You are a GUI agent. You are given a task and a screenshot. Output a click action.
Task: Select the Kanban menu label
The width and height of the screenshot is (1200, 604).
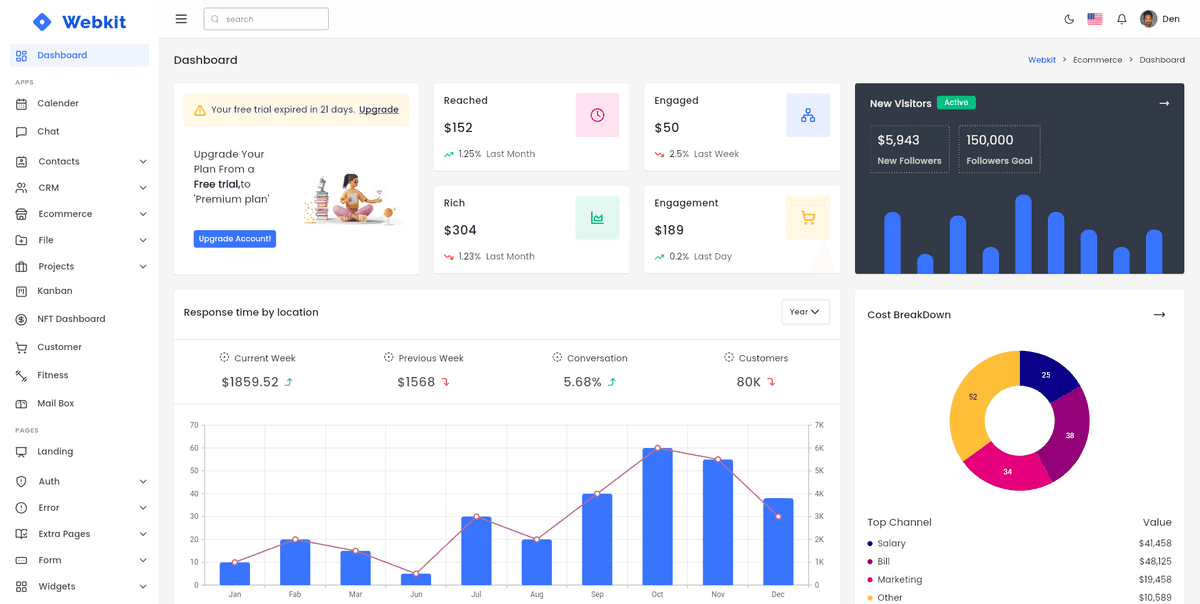pos(55,291)
